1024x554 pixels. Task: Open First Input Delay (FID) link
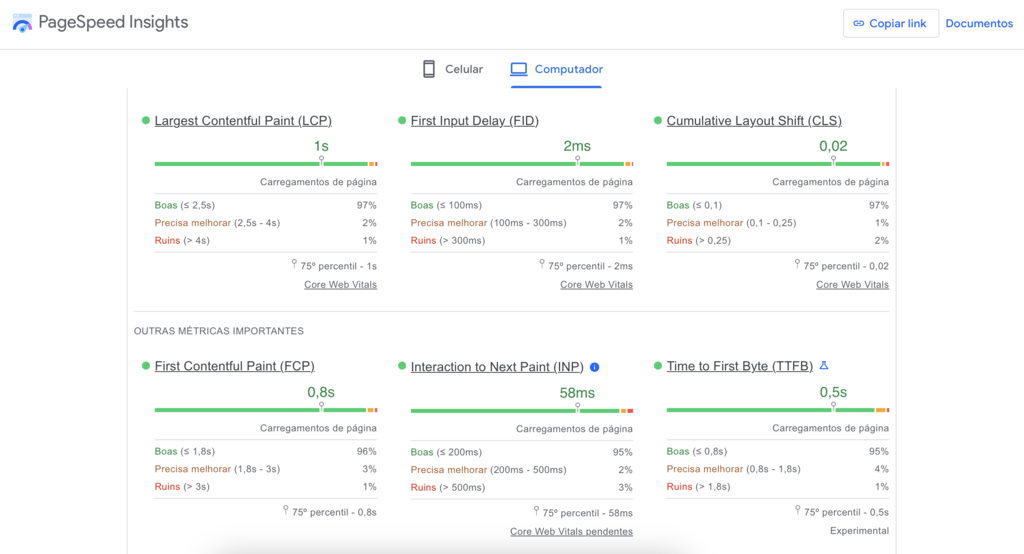(475, 121)
